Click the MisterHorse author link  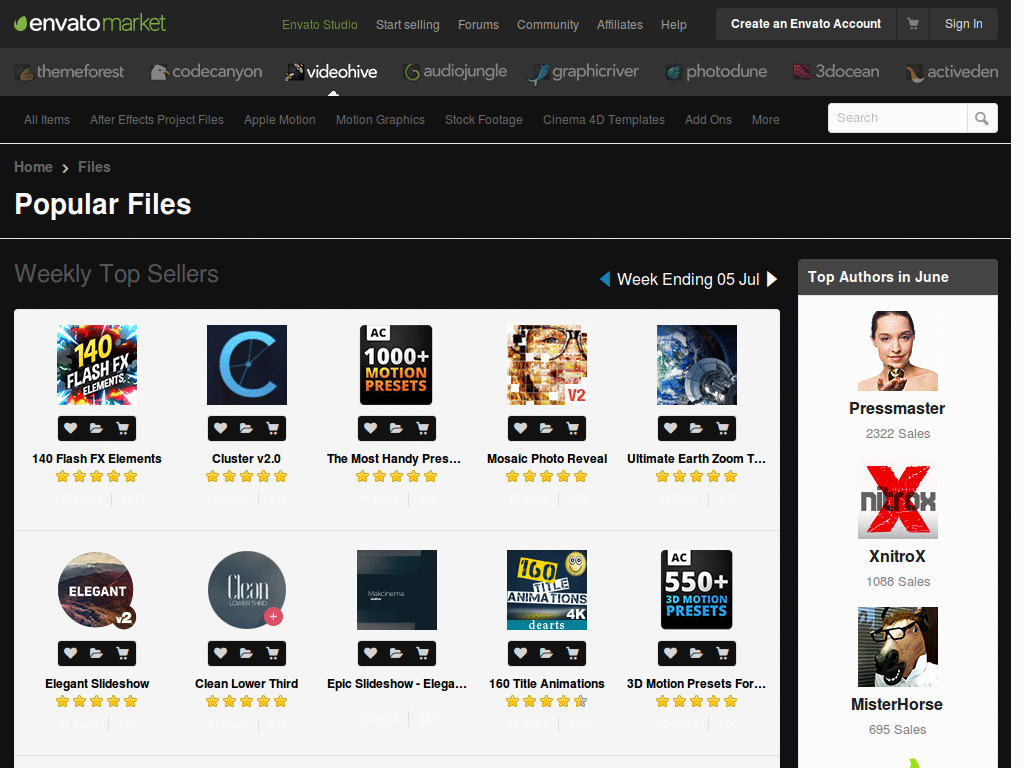coord(897,704)
